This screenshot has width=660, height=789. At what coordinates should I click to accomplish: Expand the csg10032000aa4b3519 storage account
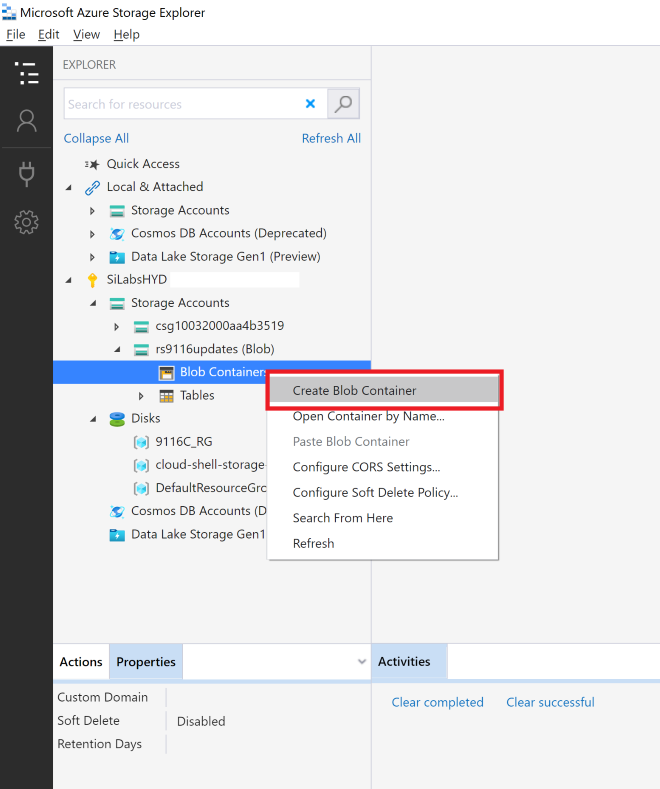pyautogui.click(x=117, y=327)
